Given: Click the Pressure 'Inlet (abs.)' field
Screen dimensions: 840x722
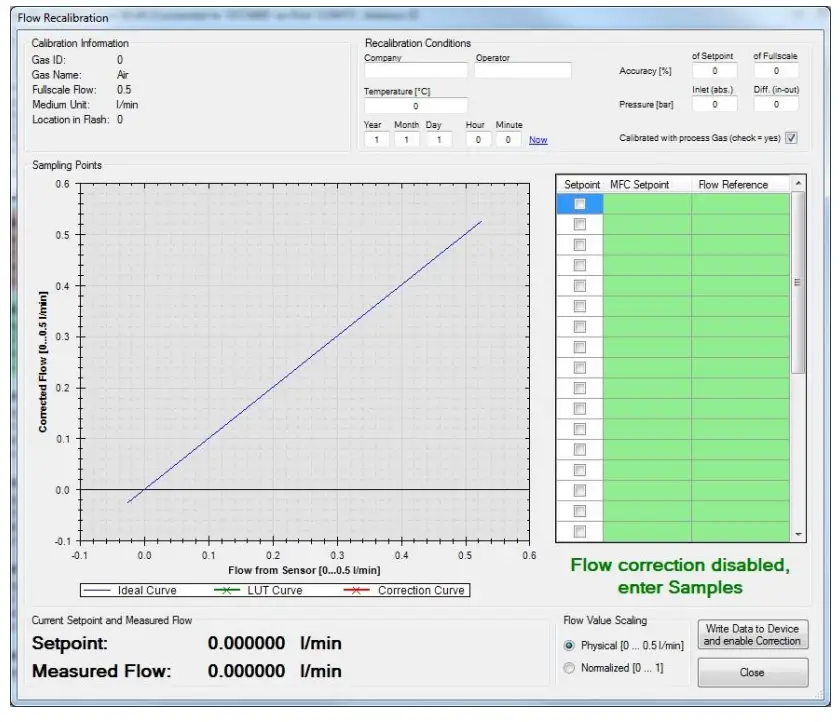Looking at the screenshot, I should (713, 103).
